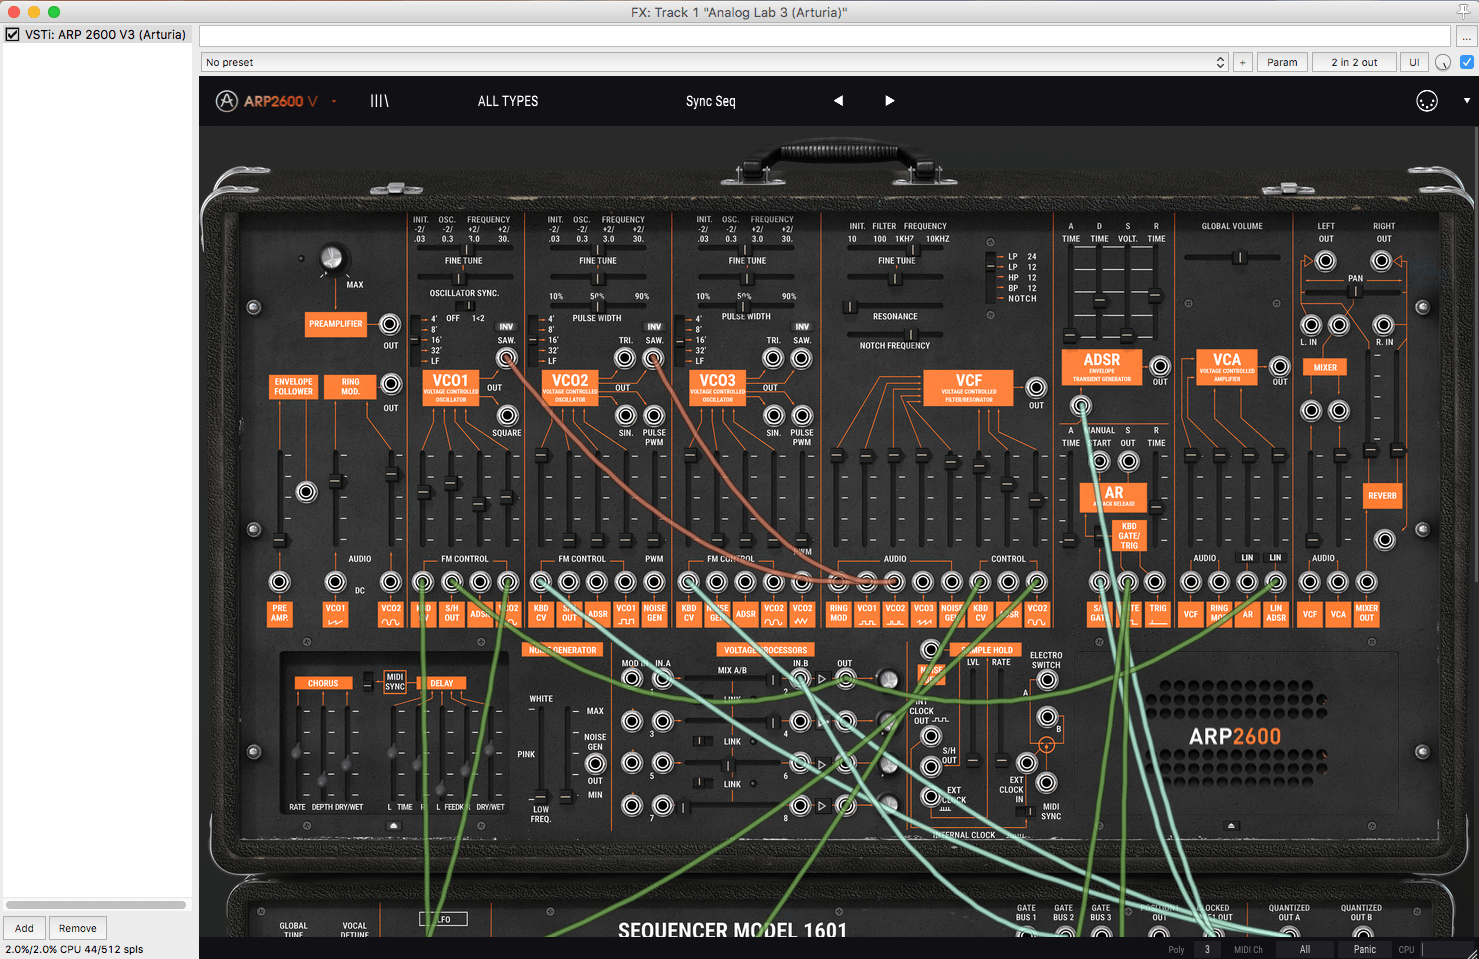
Task: Click the 2 in 2 out button
Action: pyautogui.click(x=1354, y=62)
